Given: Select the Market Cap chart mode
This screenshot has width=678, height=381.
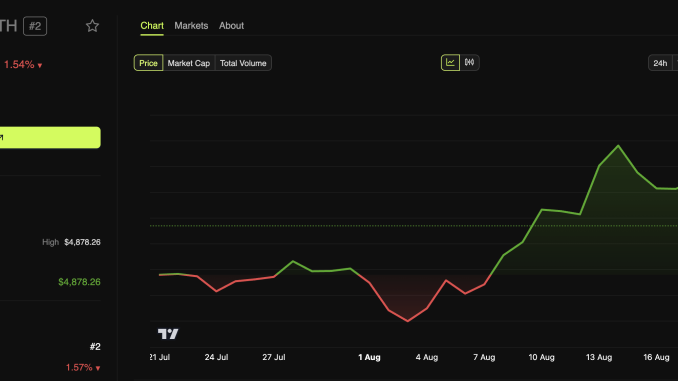Looking at the screenshot, I should click(189, 63).
